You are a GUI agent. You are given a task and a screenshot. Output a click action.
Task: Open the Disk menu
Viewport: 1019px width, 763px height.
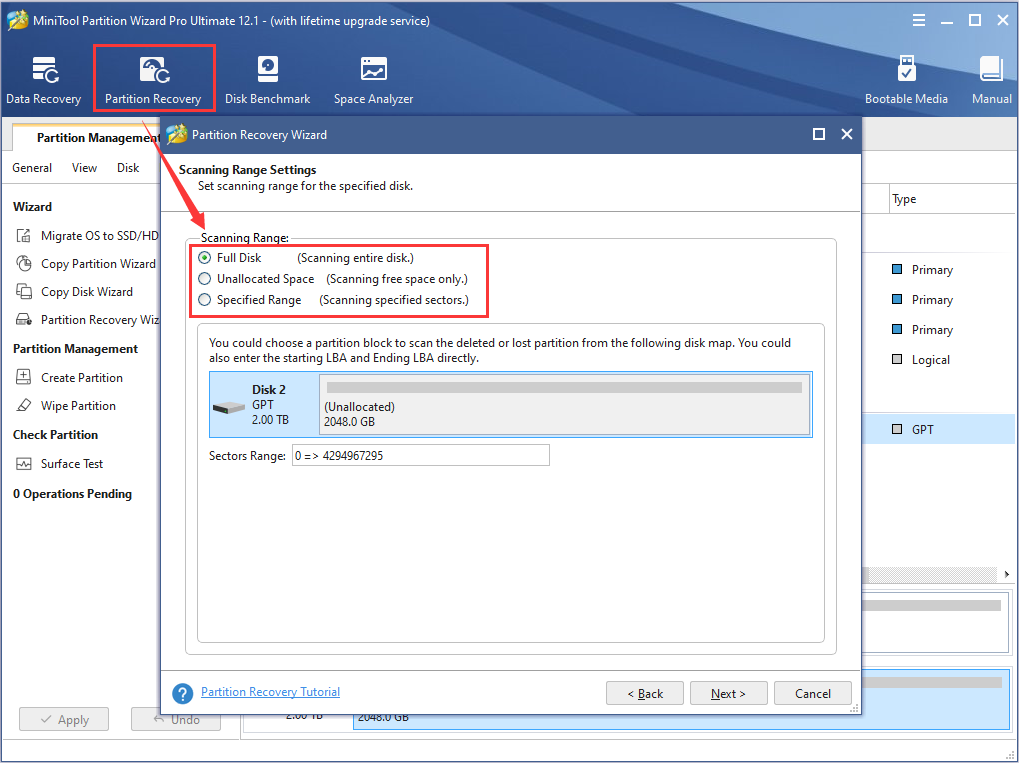pos(128,168)
